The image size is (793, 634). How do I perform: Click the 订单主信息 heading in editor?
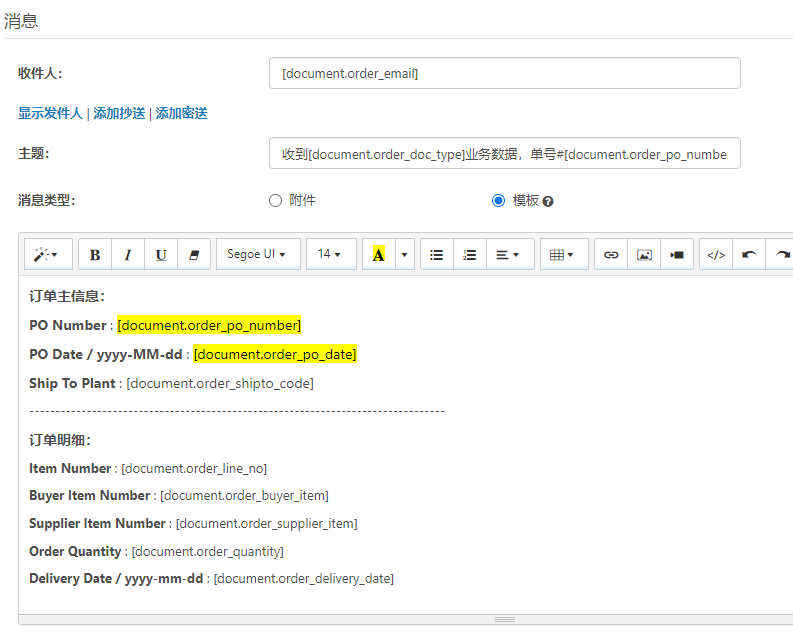67,296
